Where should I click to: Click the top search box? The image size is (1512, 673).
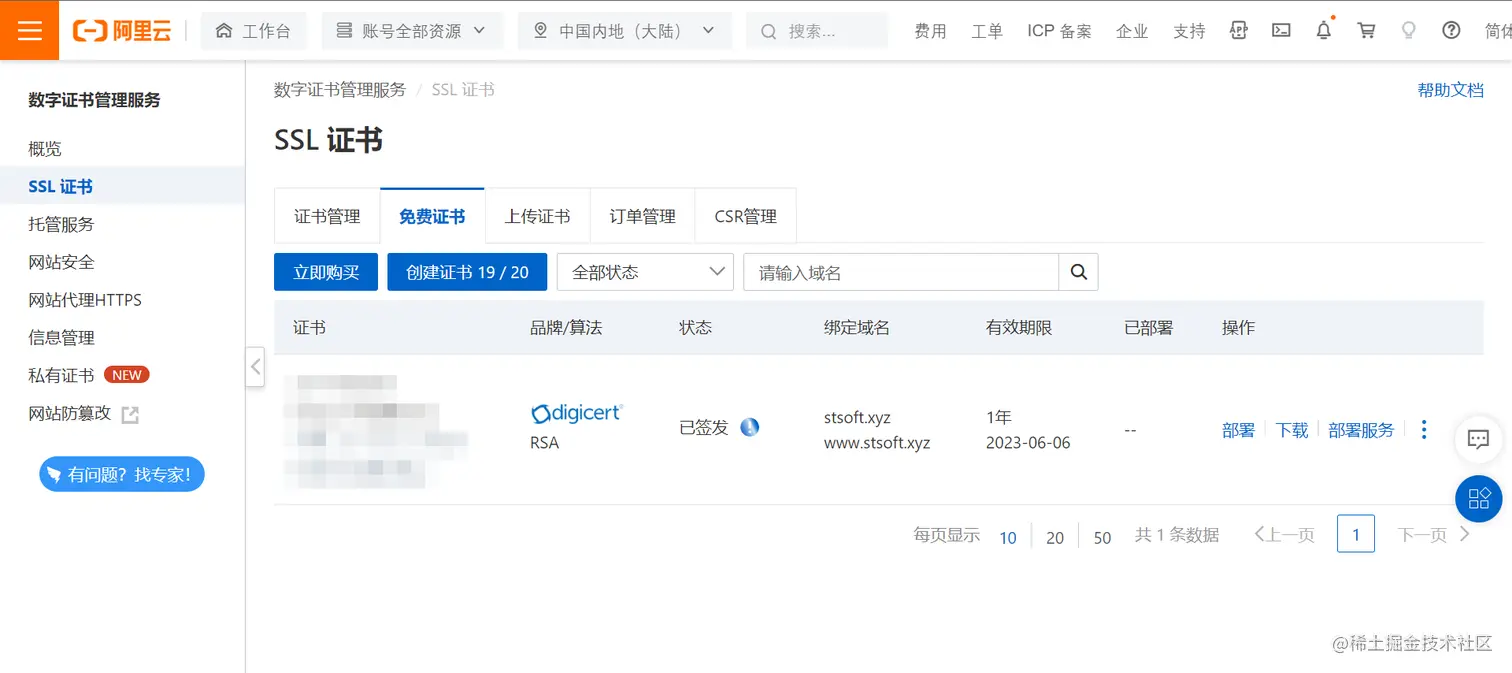817,31
